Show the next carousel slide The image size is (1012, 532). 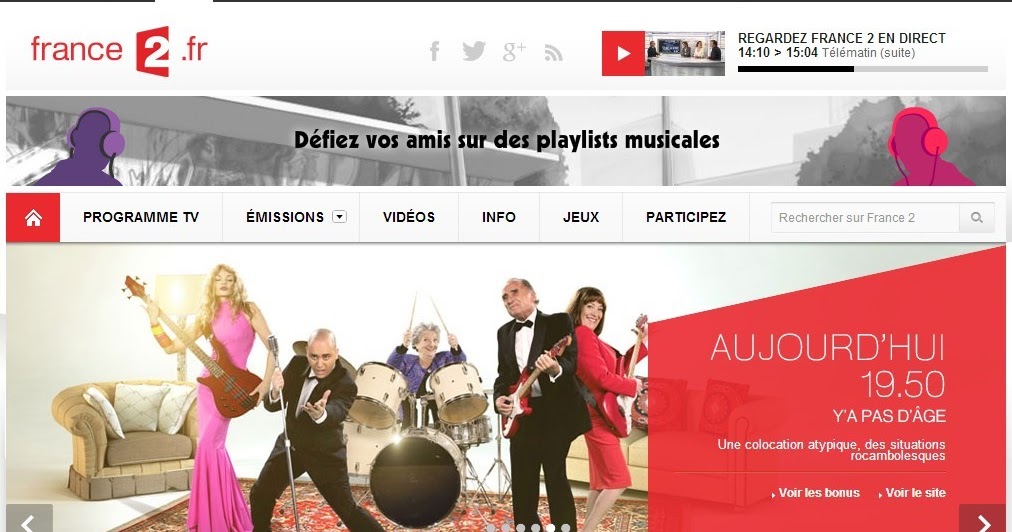pyautogui.click(x=982, y=519)
